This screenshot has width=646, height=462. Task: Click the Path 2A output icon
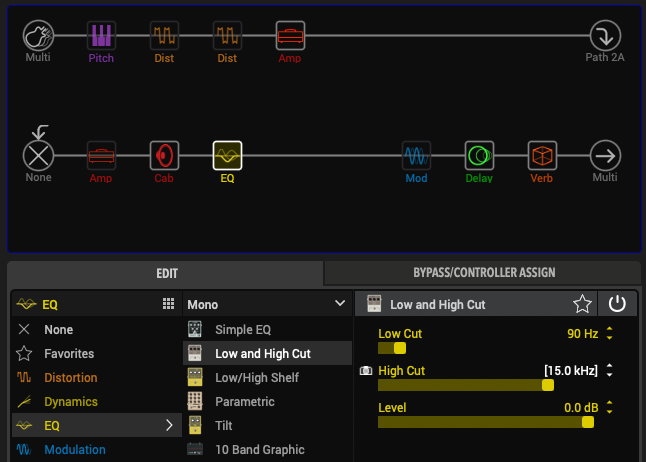604,36
